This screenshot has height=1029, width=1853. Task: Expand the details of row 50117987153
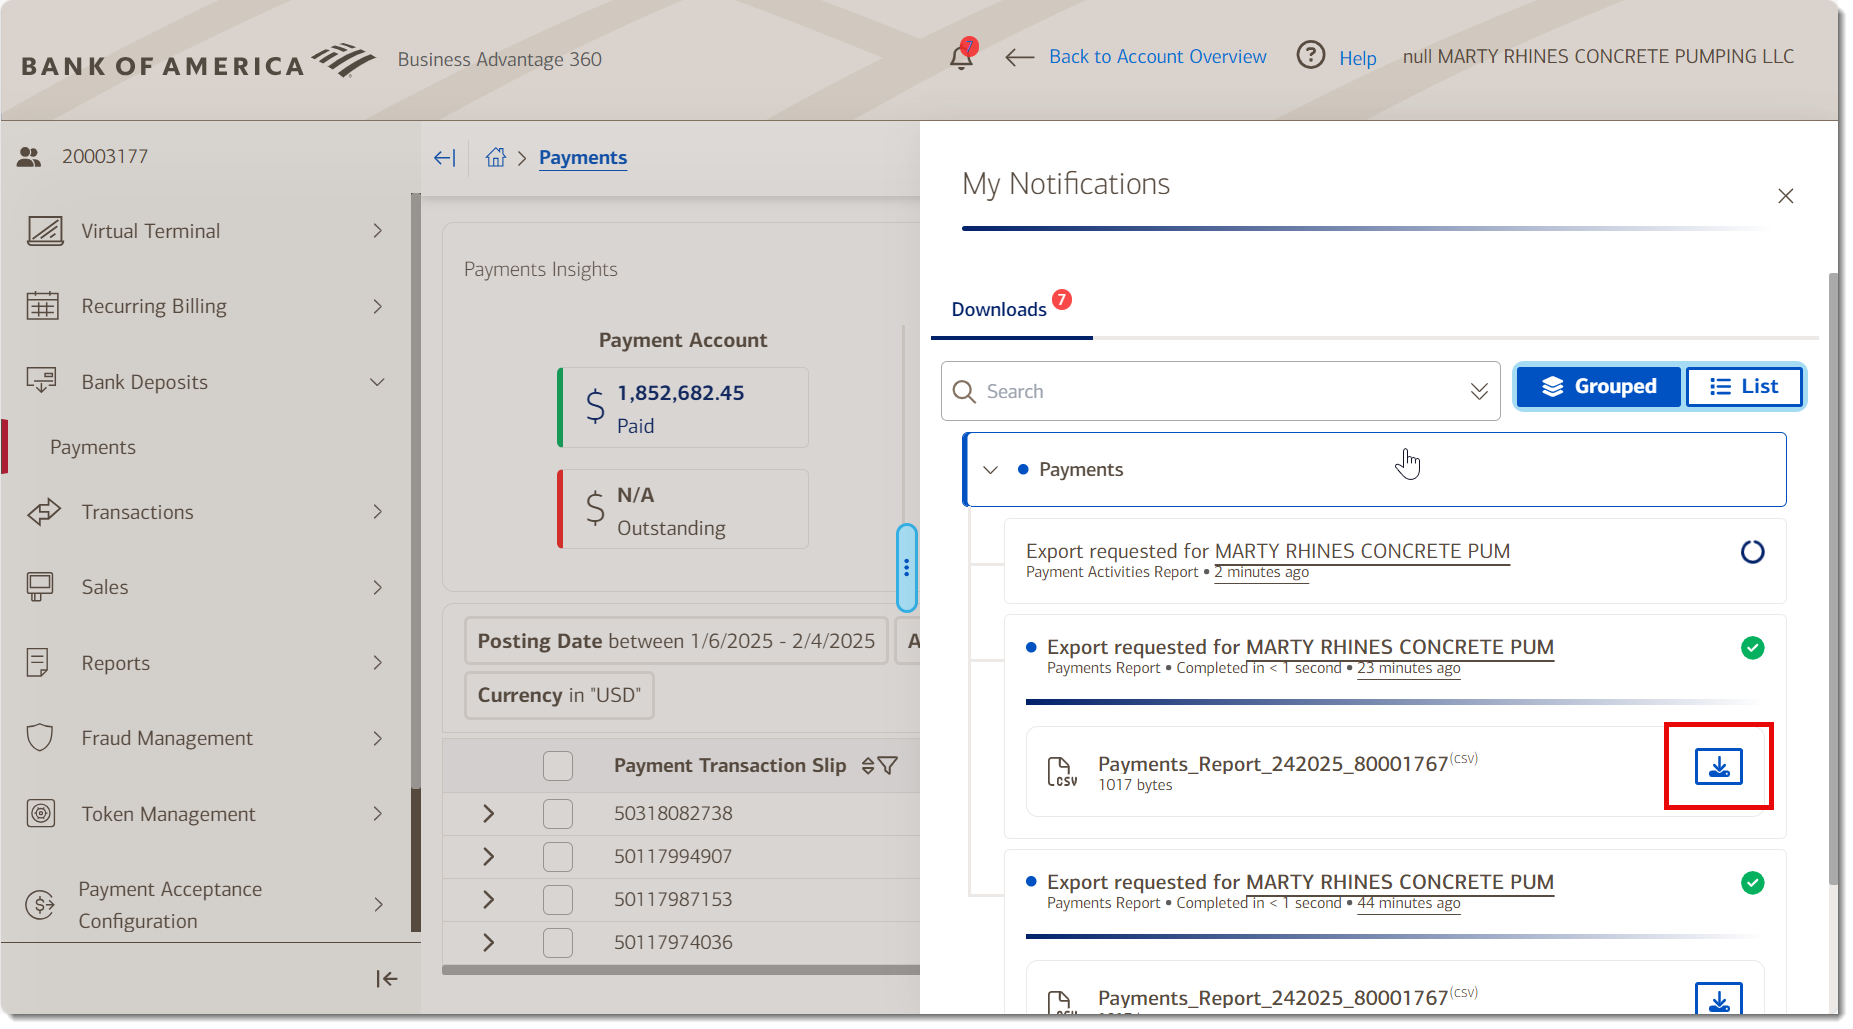[x=489, y=900]
